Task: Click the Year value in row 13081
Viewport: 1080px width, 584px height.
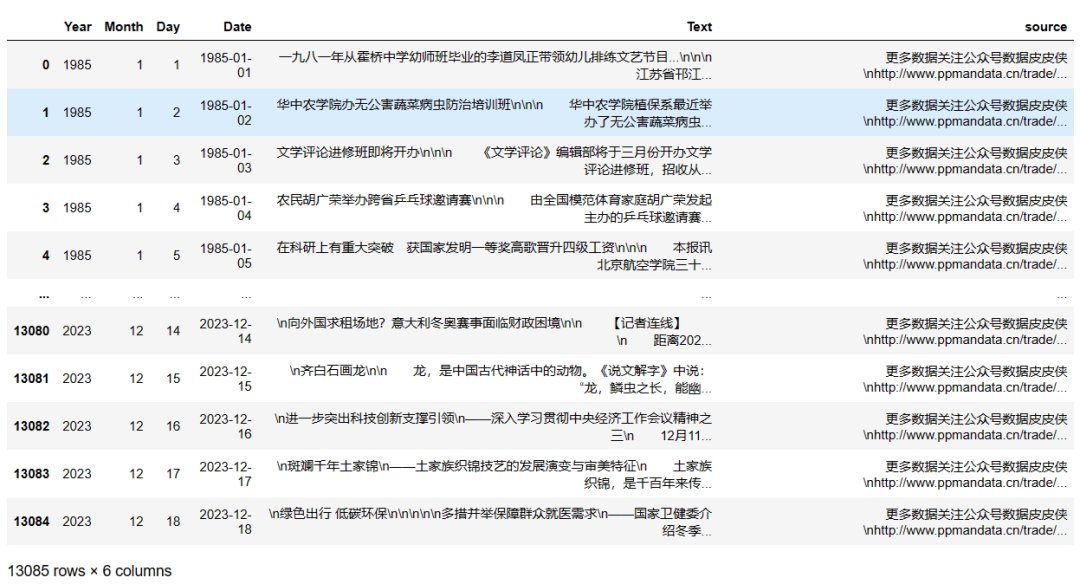Action: point(77,379)
